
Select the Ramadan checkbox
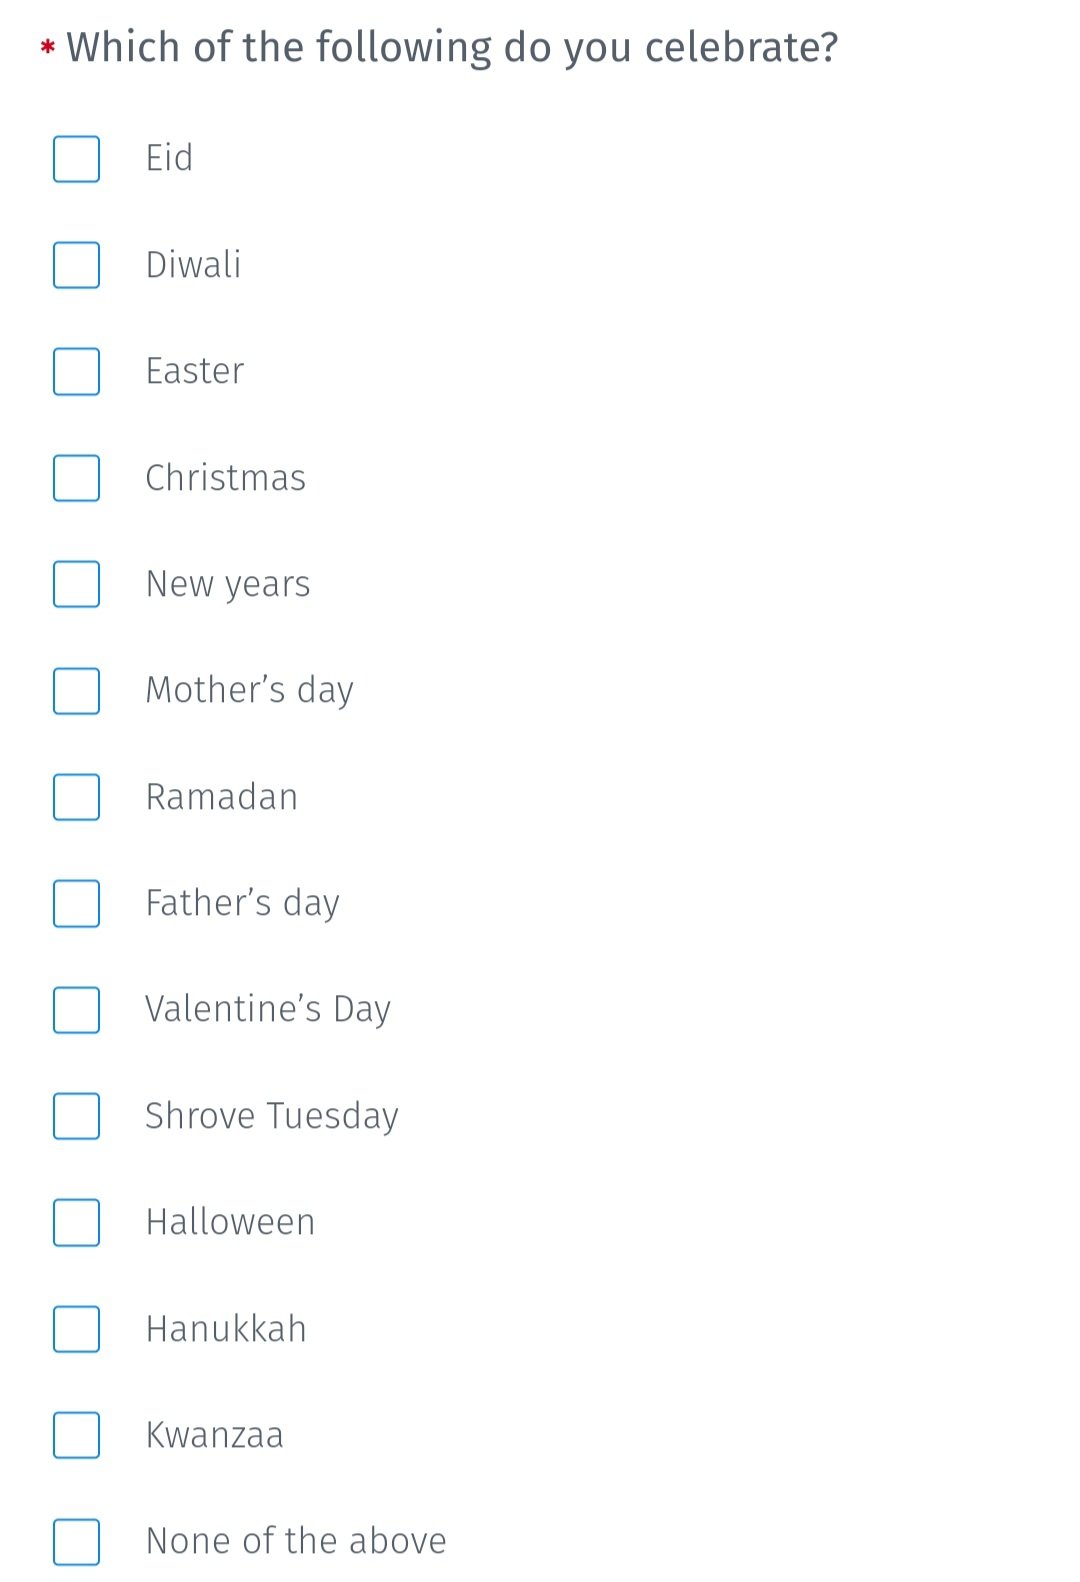(76, 797)
